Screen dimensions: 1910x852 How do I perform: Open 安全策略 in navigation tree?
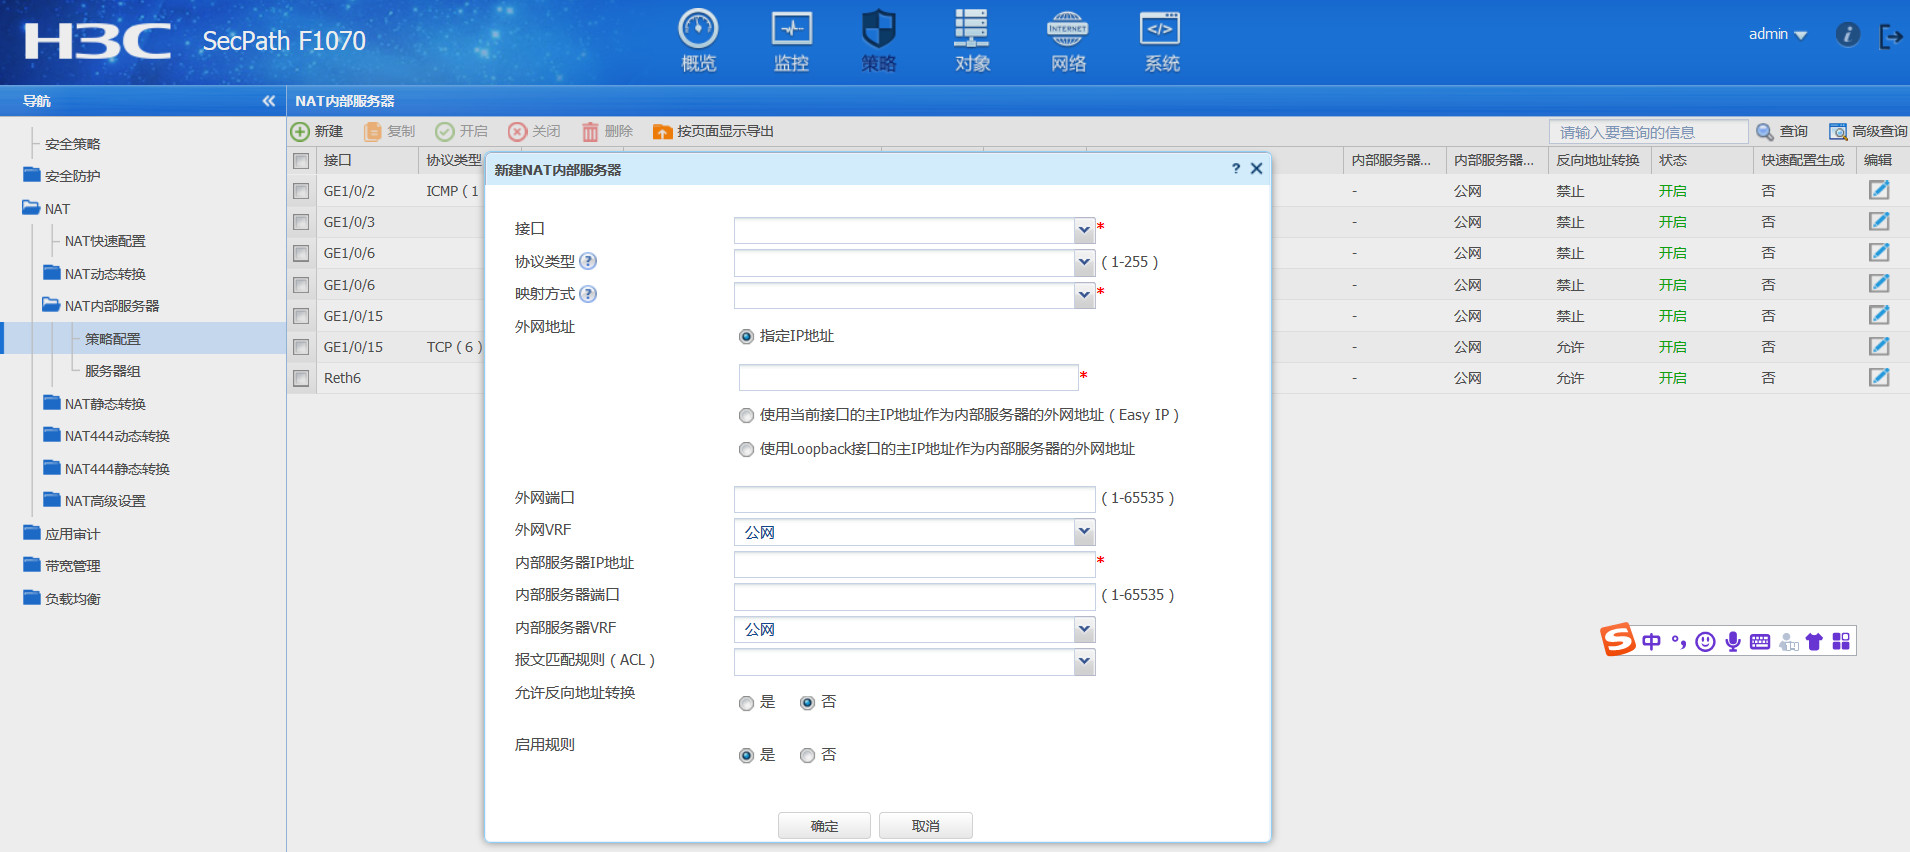(x=72, y=144)
